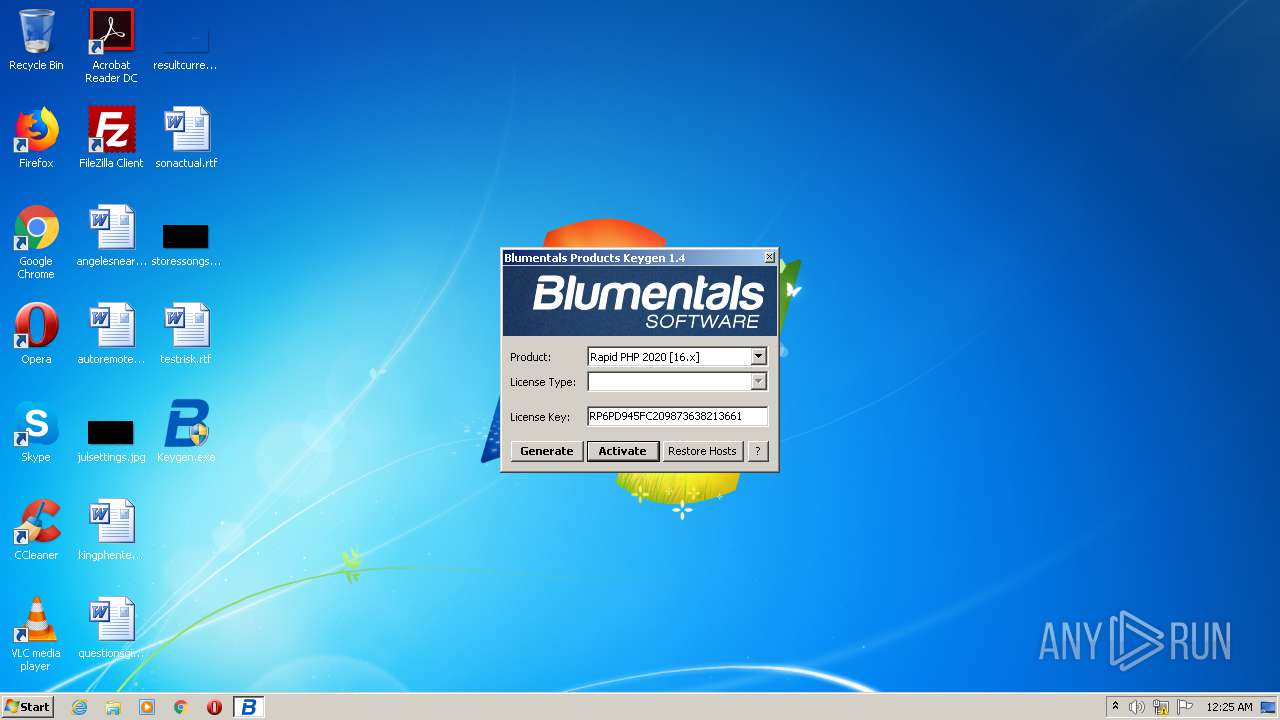Click the question mark help button
This screenshot has height=720, width=1280.
(758, 451)
